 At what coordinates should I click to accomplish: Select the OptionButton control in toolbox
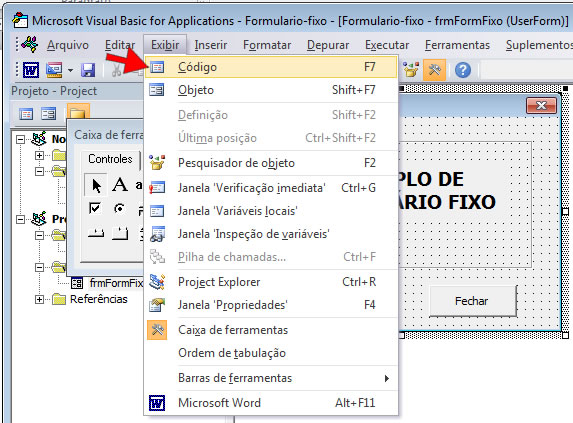tap(119, 208)
